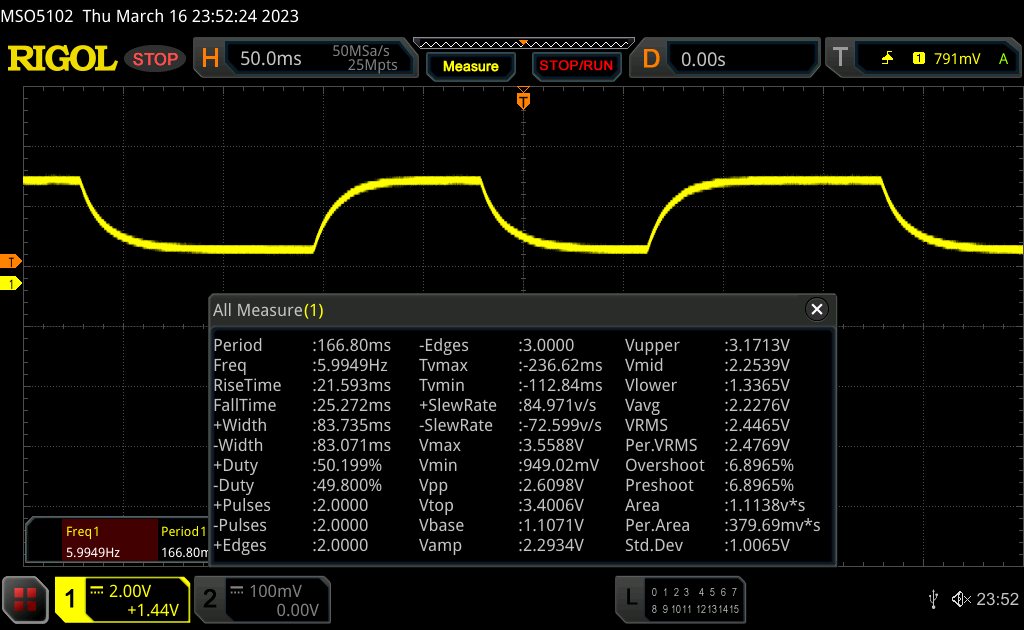Enable channel 2 showing 100mV
The image size is (1024, 630).
click(x=261, y=599)
